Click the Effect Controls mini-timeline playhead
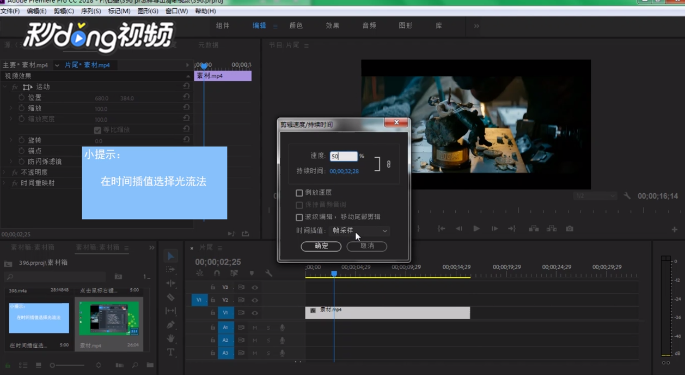This screenshot has width=685, height=375. [x=204, y=66]
